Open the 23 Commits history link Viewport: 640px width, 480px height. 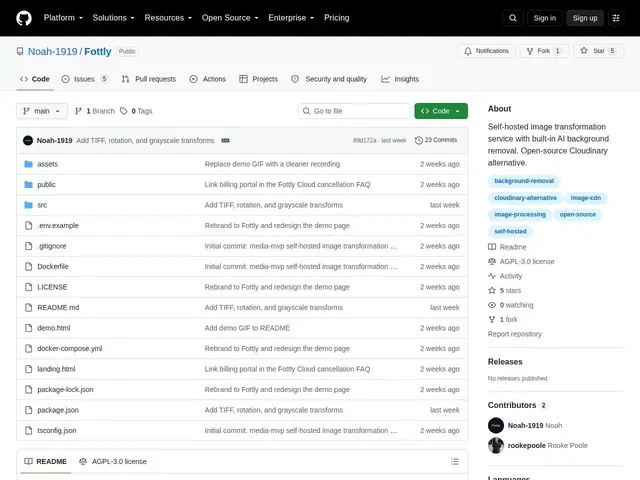(x=436, y=140)
